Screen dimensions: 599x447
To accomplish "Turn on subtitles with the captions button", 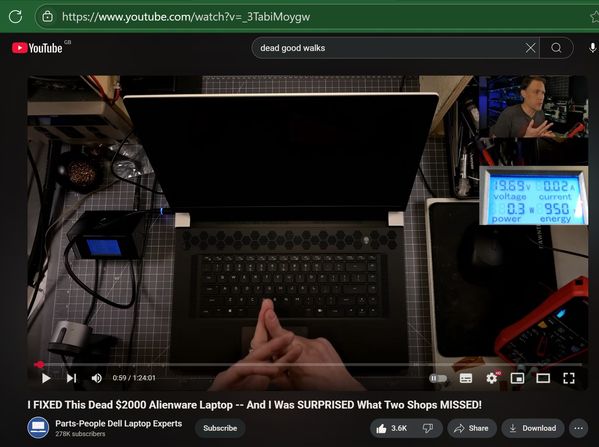I will click(466, 378).
